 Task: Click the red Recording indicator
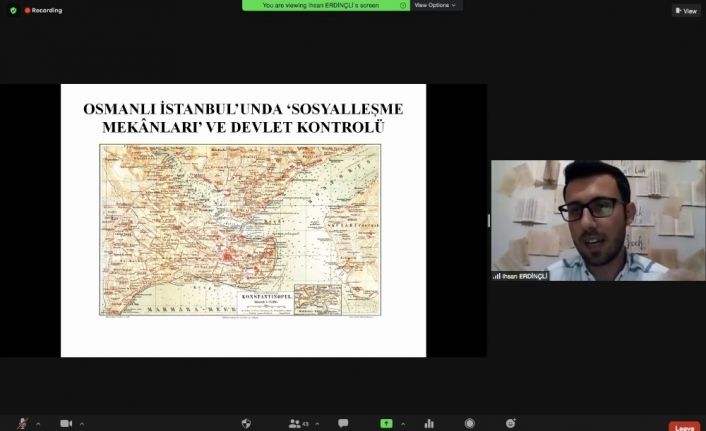point(43,10)
